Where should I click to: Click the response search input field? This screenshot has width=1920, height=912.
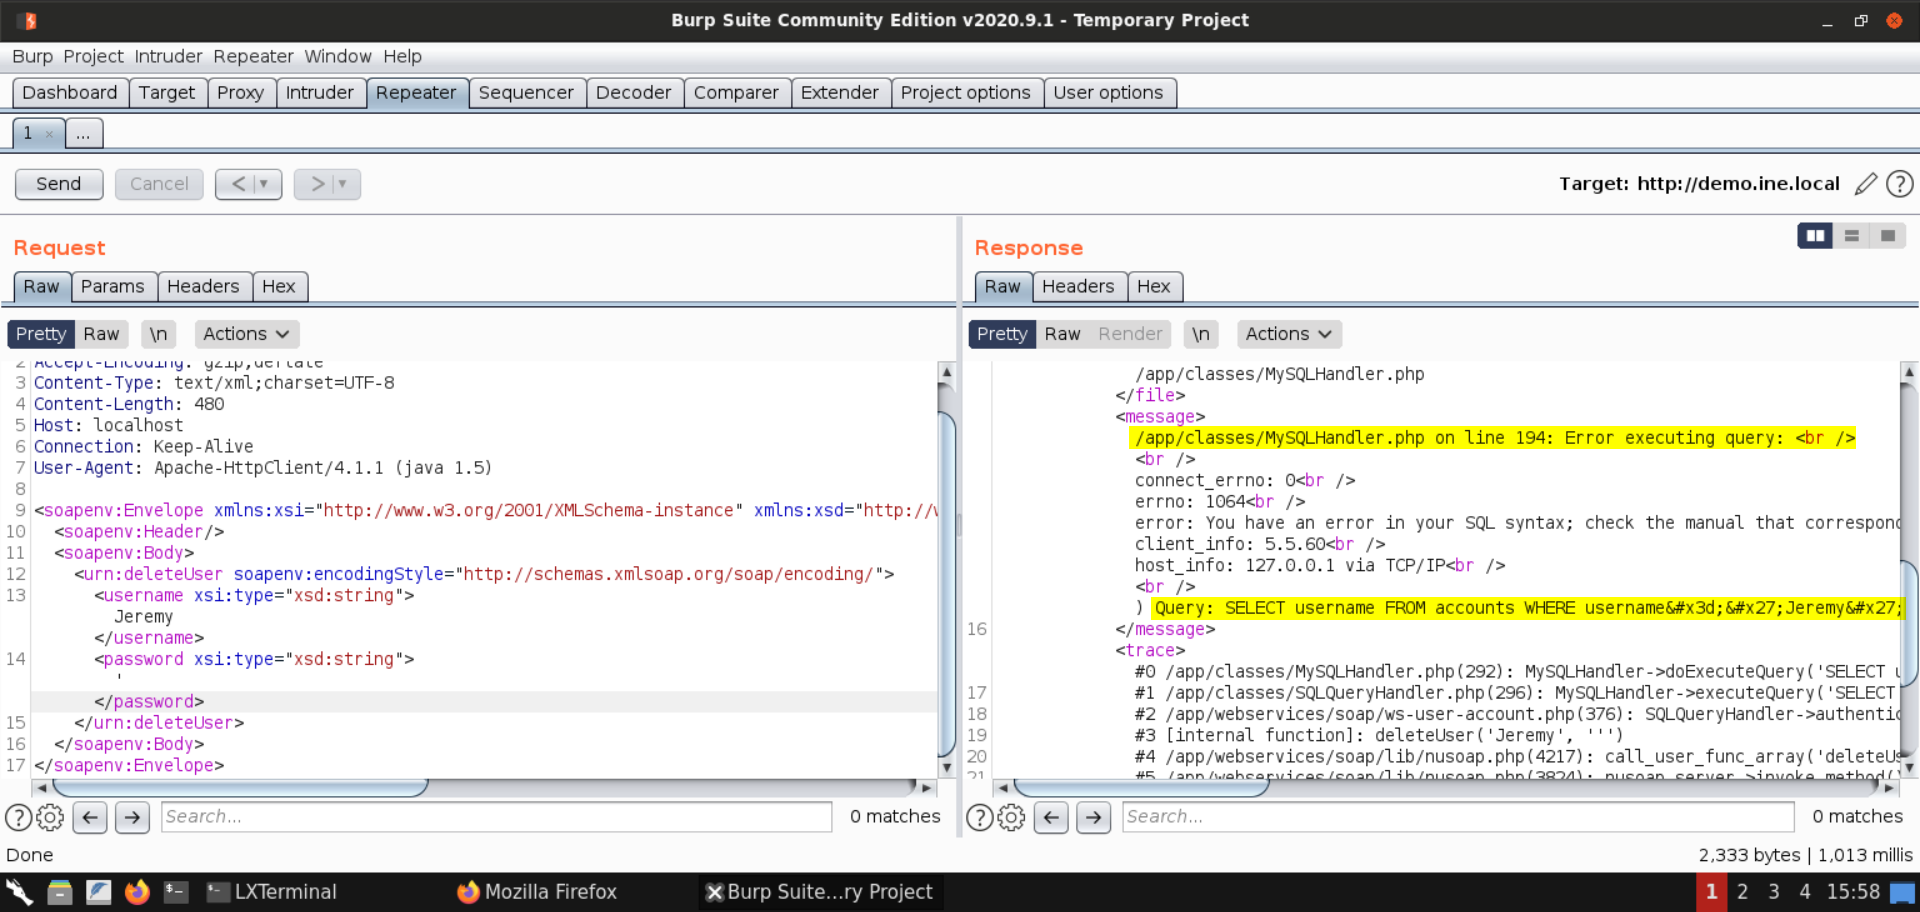coord(1457,817)
